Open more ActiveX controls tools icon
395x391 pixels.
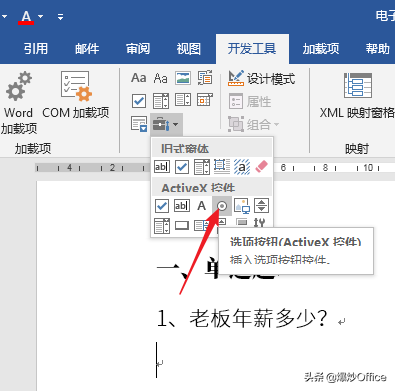tap(260, 223)
